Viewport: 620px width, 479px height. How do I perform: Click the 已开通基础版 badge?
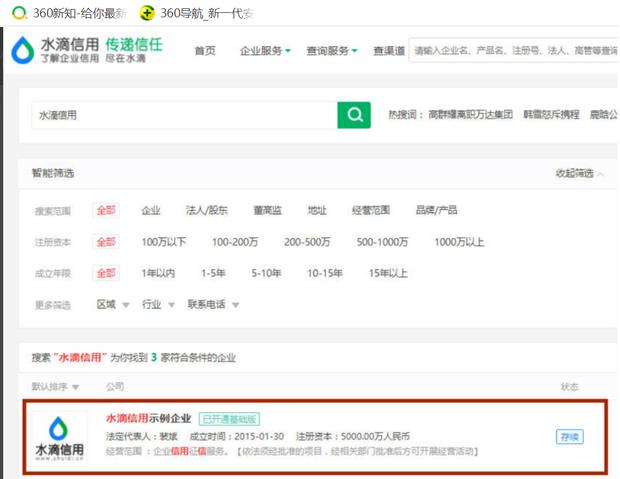(229, 419)
